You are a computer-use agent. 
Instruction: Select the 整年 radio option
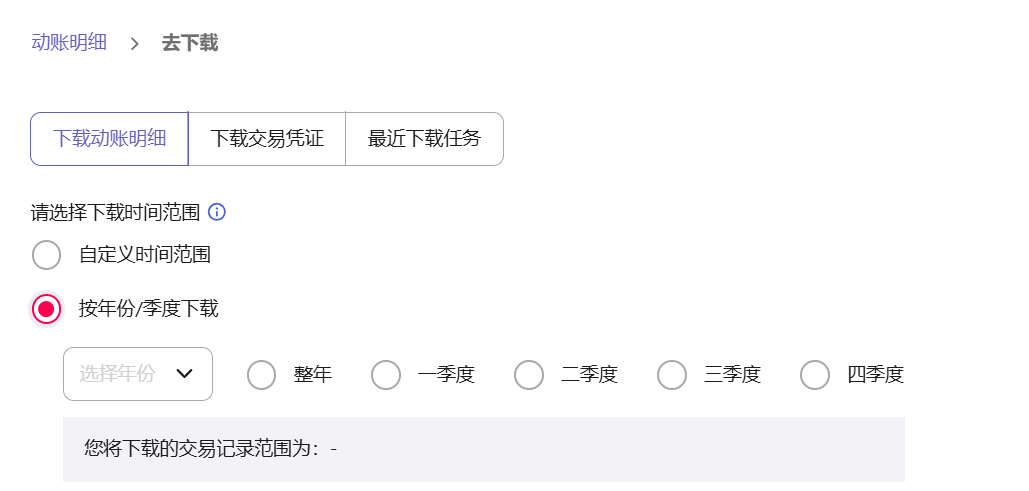click(x=262, y=375)
